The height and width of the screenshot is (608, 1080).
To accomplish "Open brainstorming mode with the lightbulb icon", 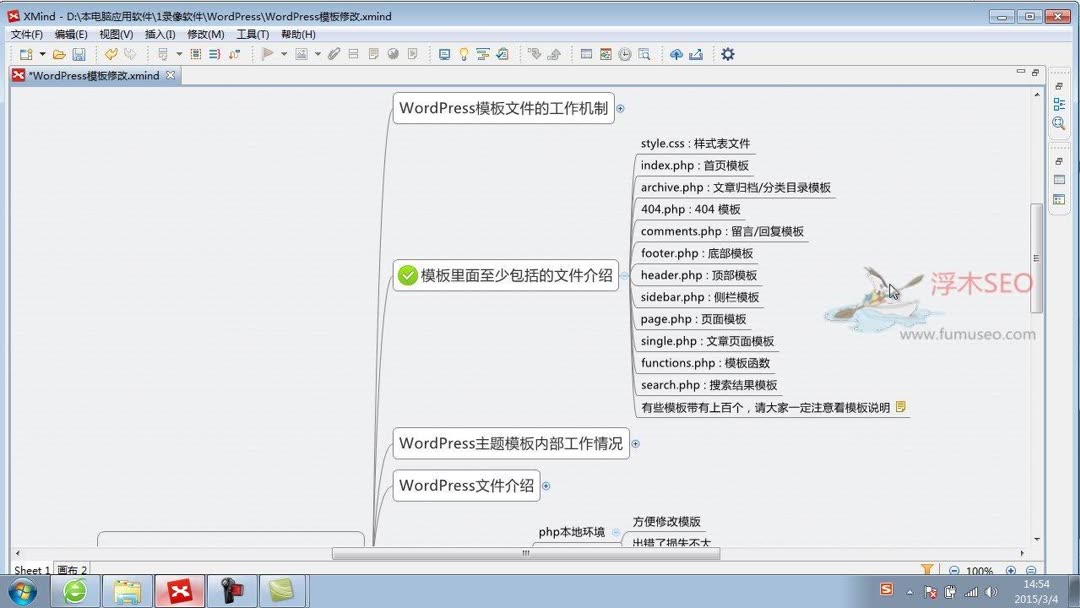I will 463,54.
